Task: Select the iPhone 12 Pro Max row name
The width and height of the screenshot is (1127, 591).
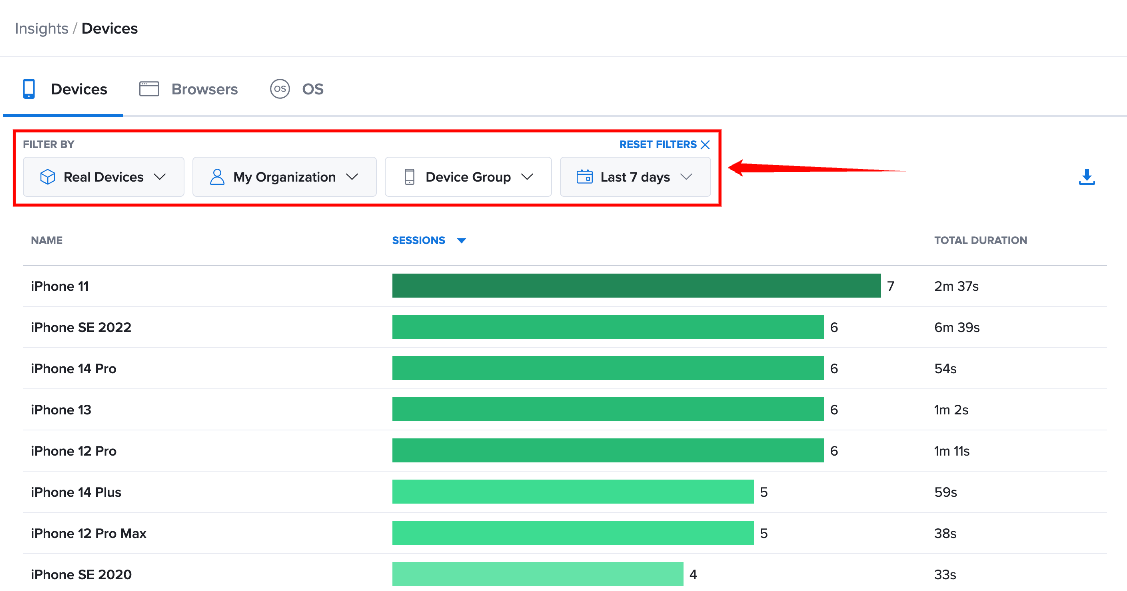Action: 88,533
